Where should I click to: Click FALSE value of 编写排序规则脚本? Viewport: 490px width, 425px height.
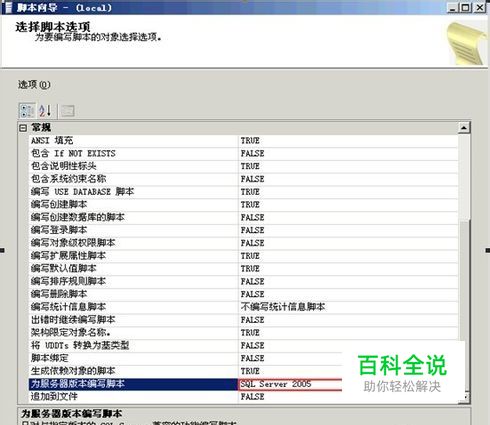[252, 281]
